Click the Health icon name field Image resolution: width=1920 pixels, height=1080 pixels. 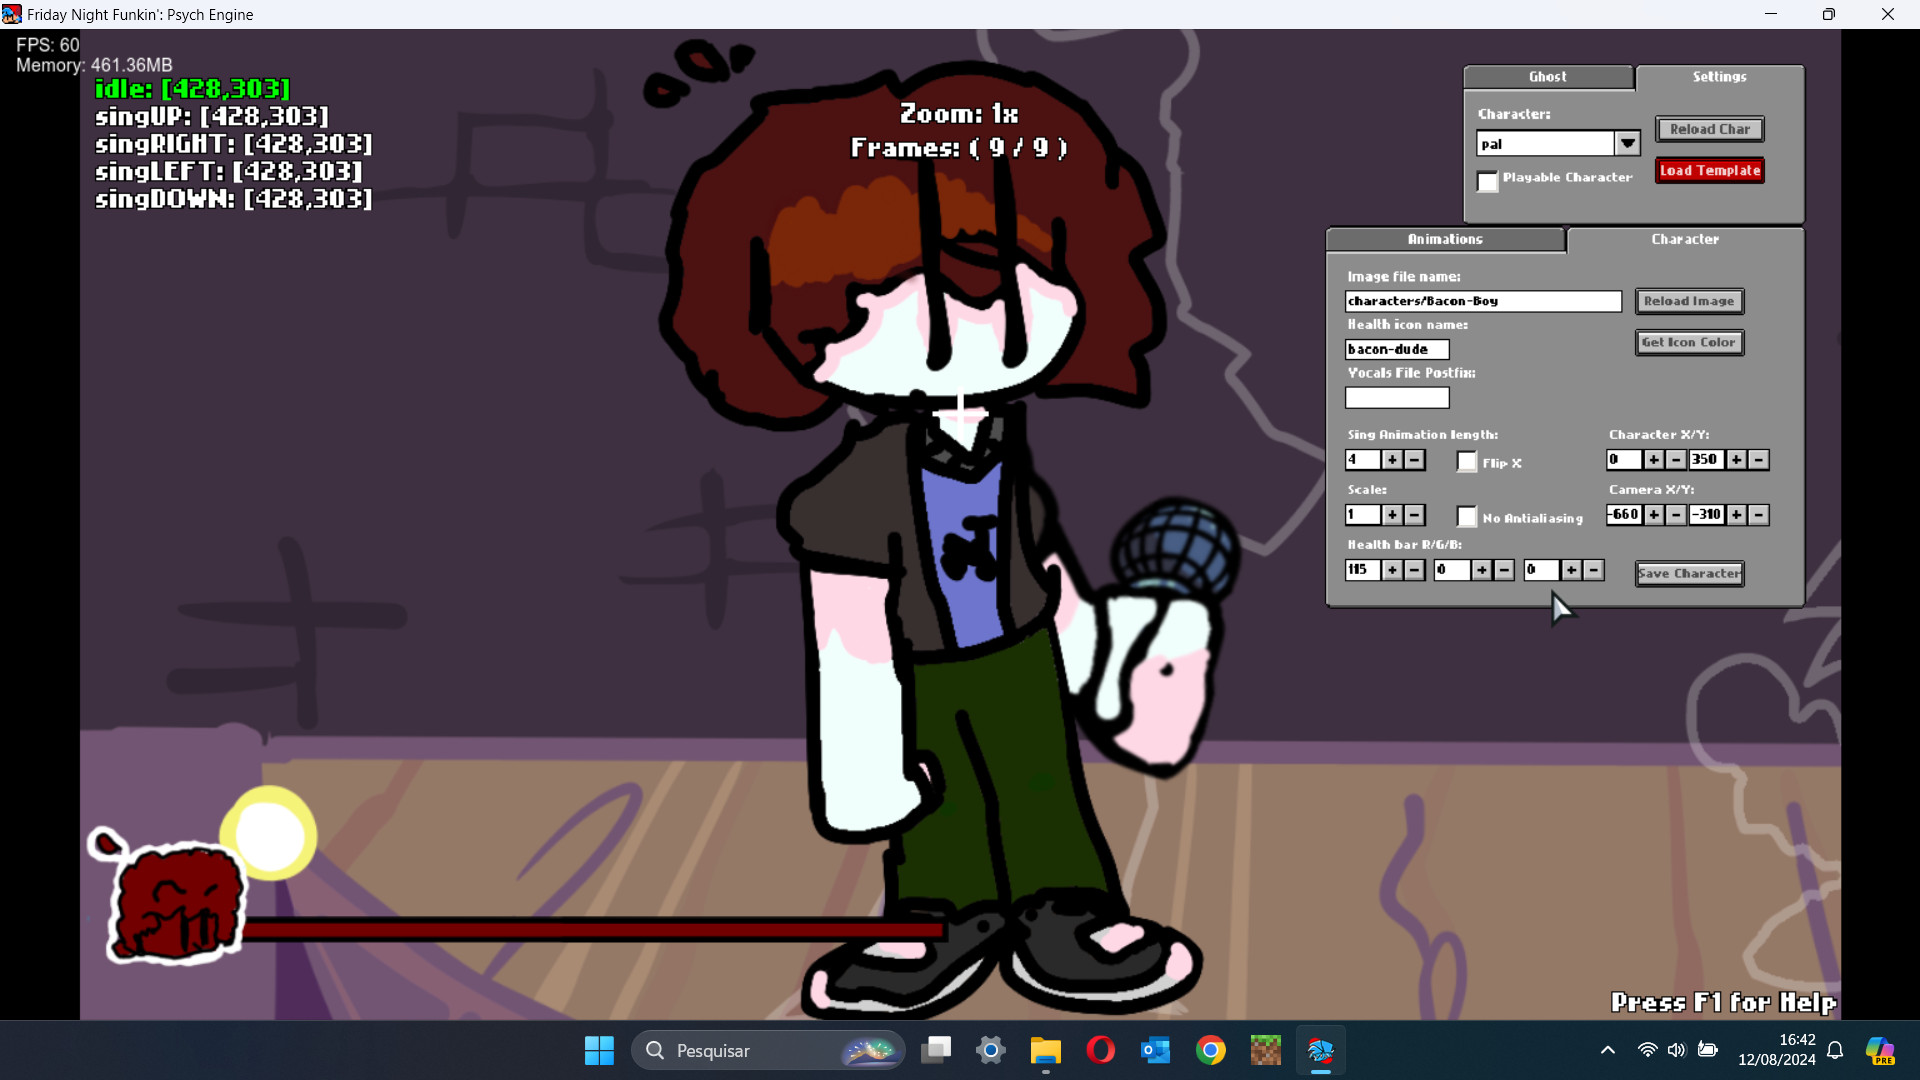click(x=1397, y=349)
